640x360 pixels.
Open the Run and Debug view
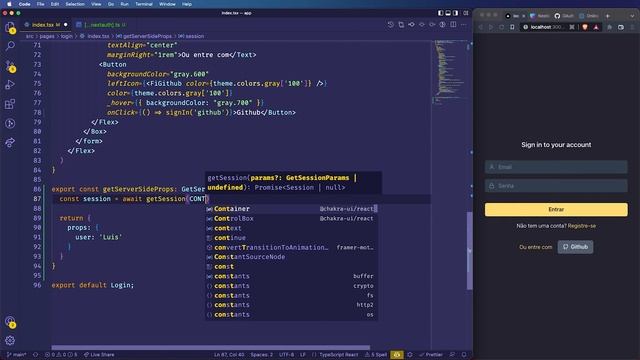pos(10,85)
